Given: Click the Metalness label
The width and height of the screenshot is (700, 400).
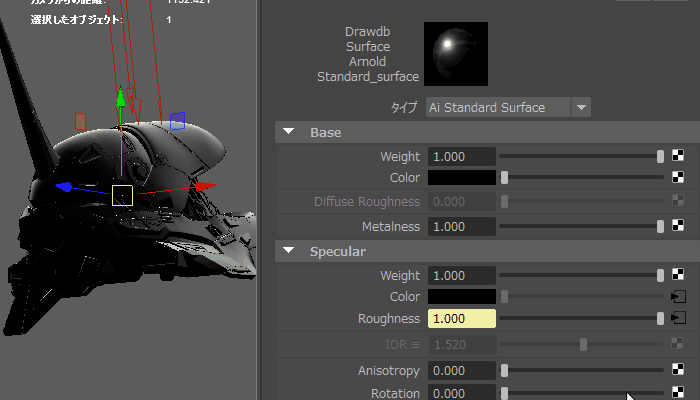Looking at the screenshot, I should click(391, 227).
